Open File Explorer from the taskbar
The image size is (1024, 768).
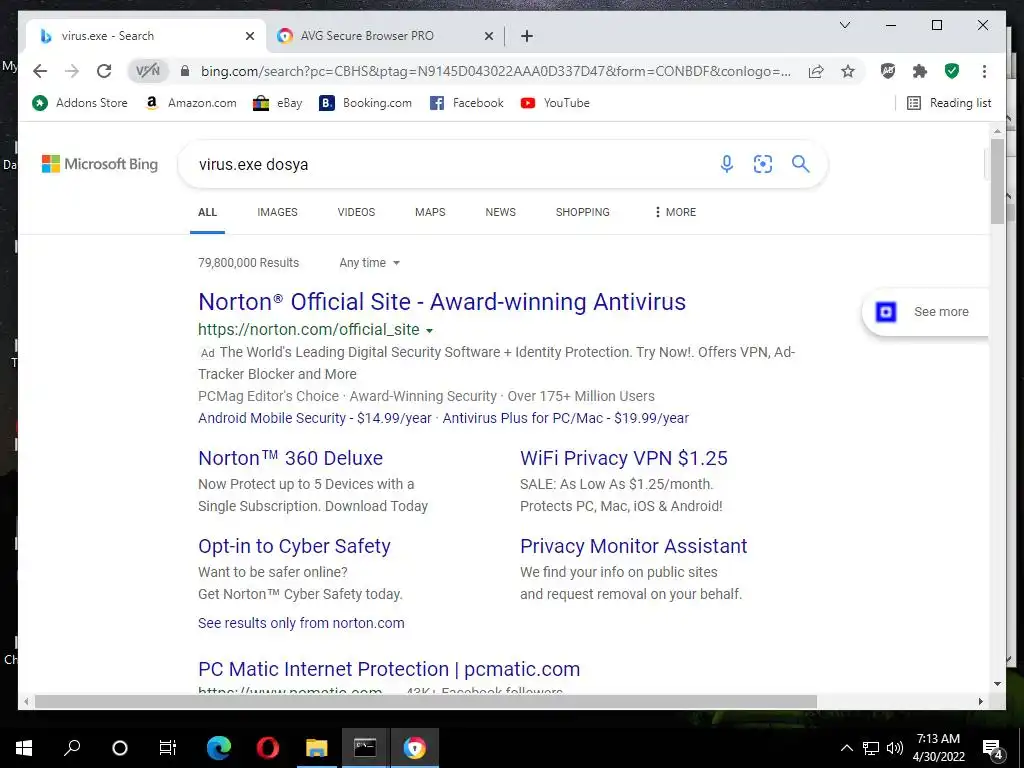317,748
